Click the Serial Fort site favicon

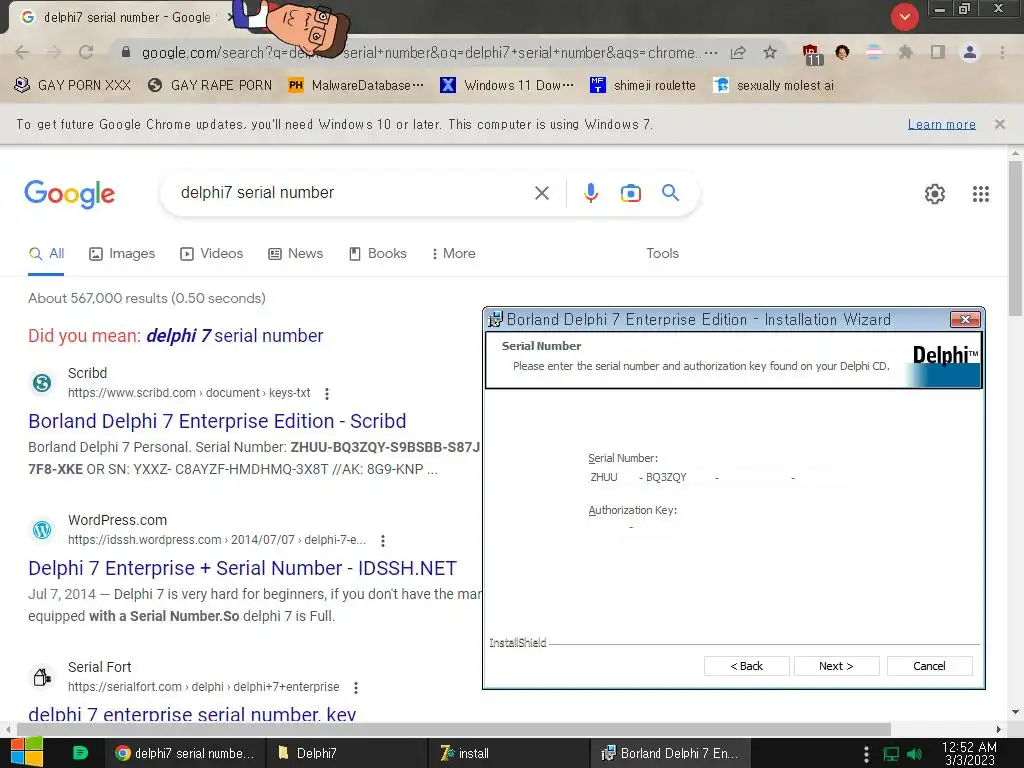(42, 677)
